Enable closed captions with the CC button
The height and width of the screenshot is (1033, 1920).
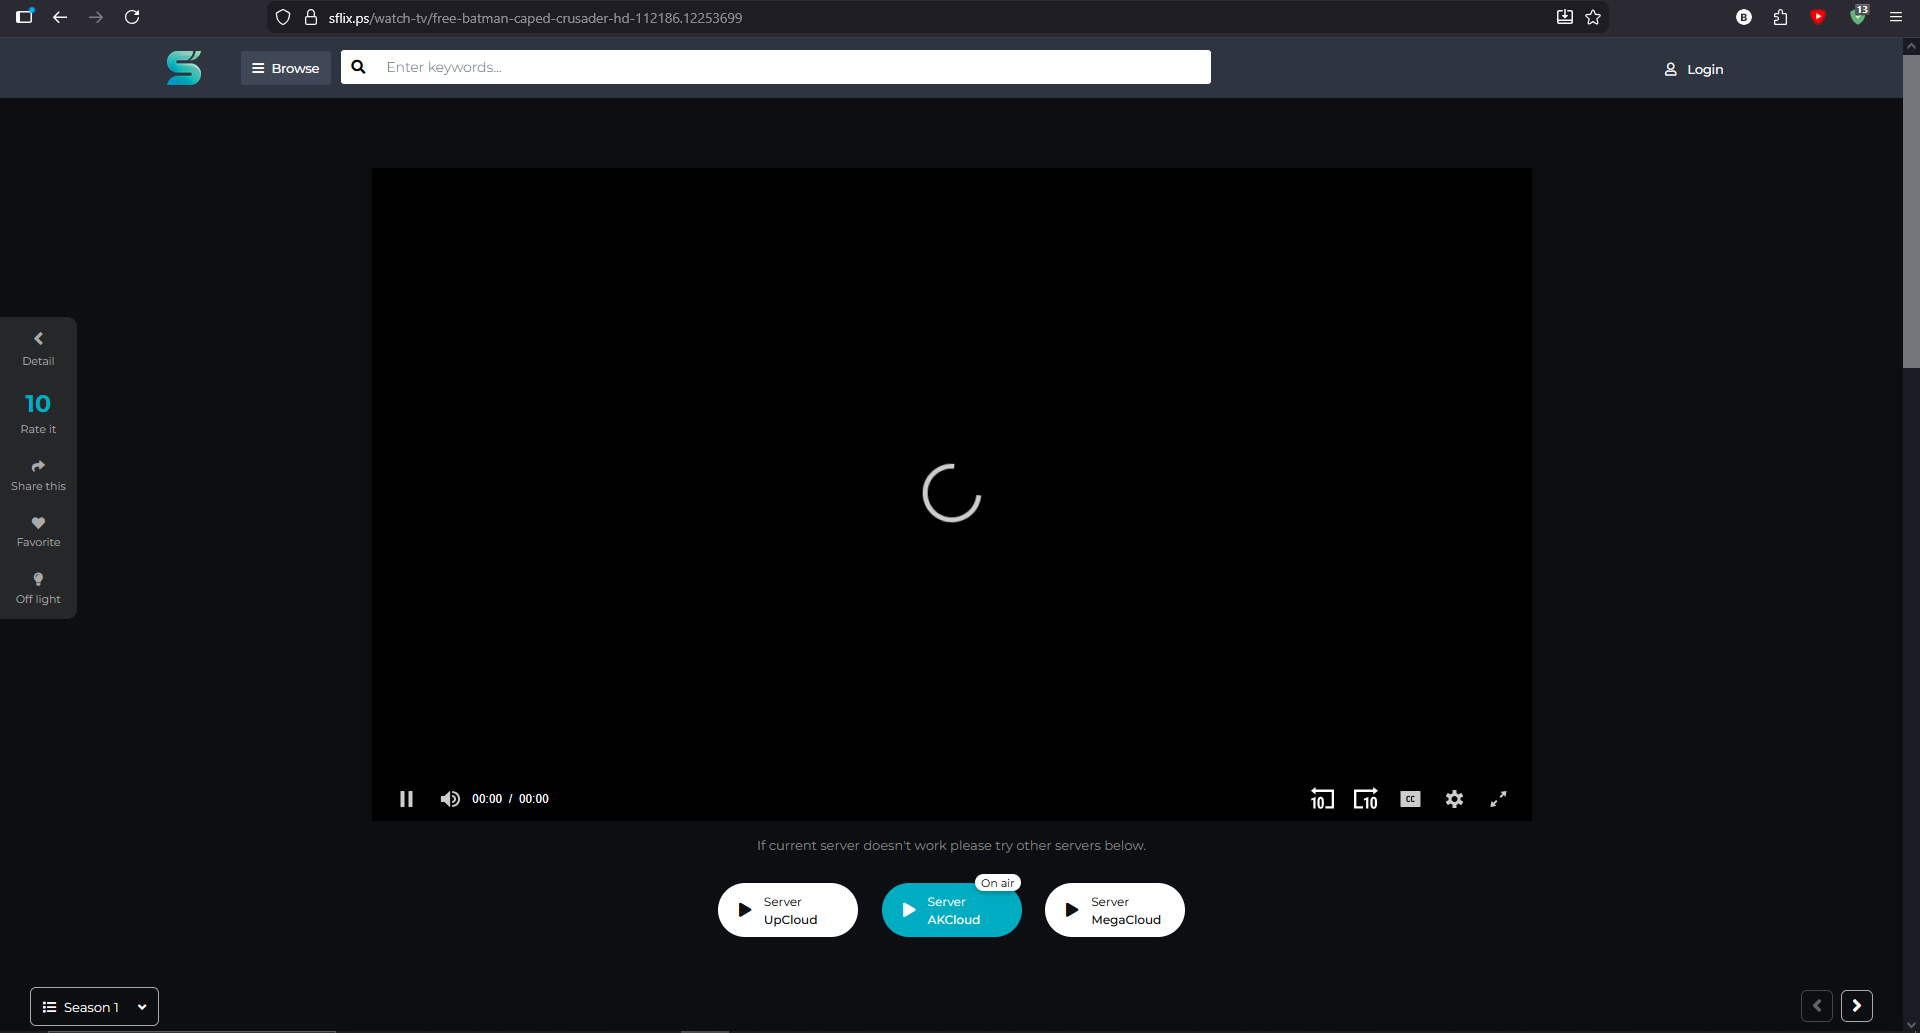point(1410,799)
